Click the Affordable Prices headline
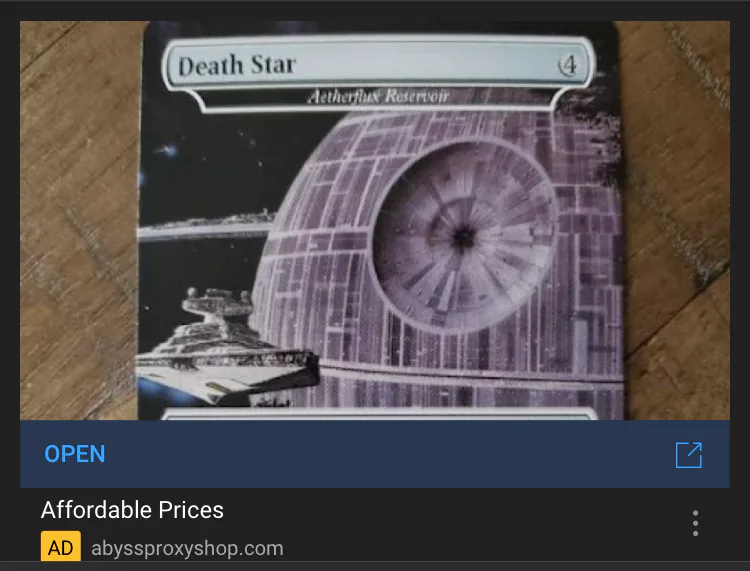 pos(132,510)
